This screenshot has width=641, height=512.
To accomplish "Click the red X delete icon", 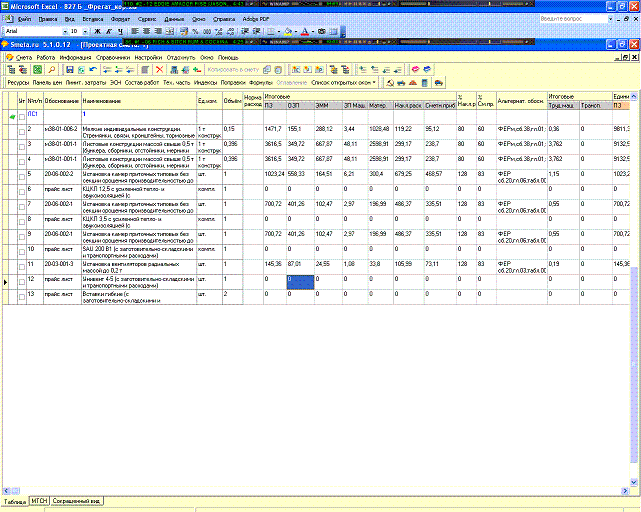I will [x=160, y=70].
